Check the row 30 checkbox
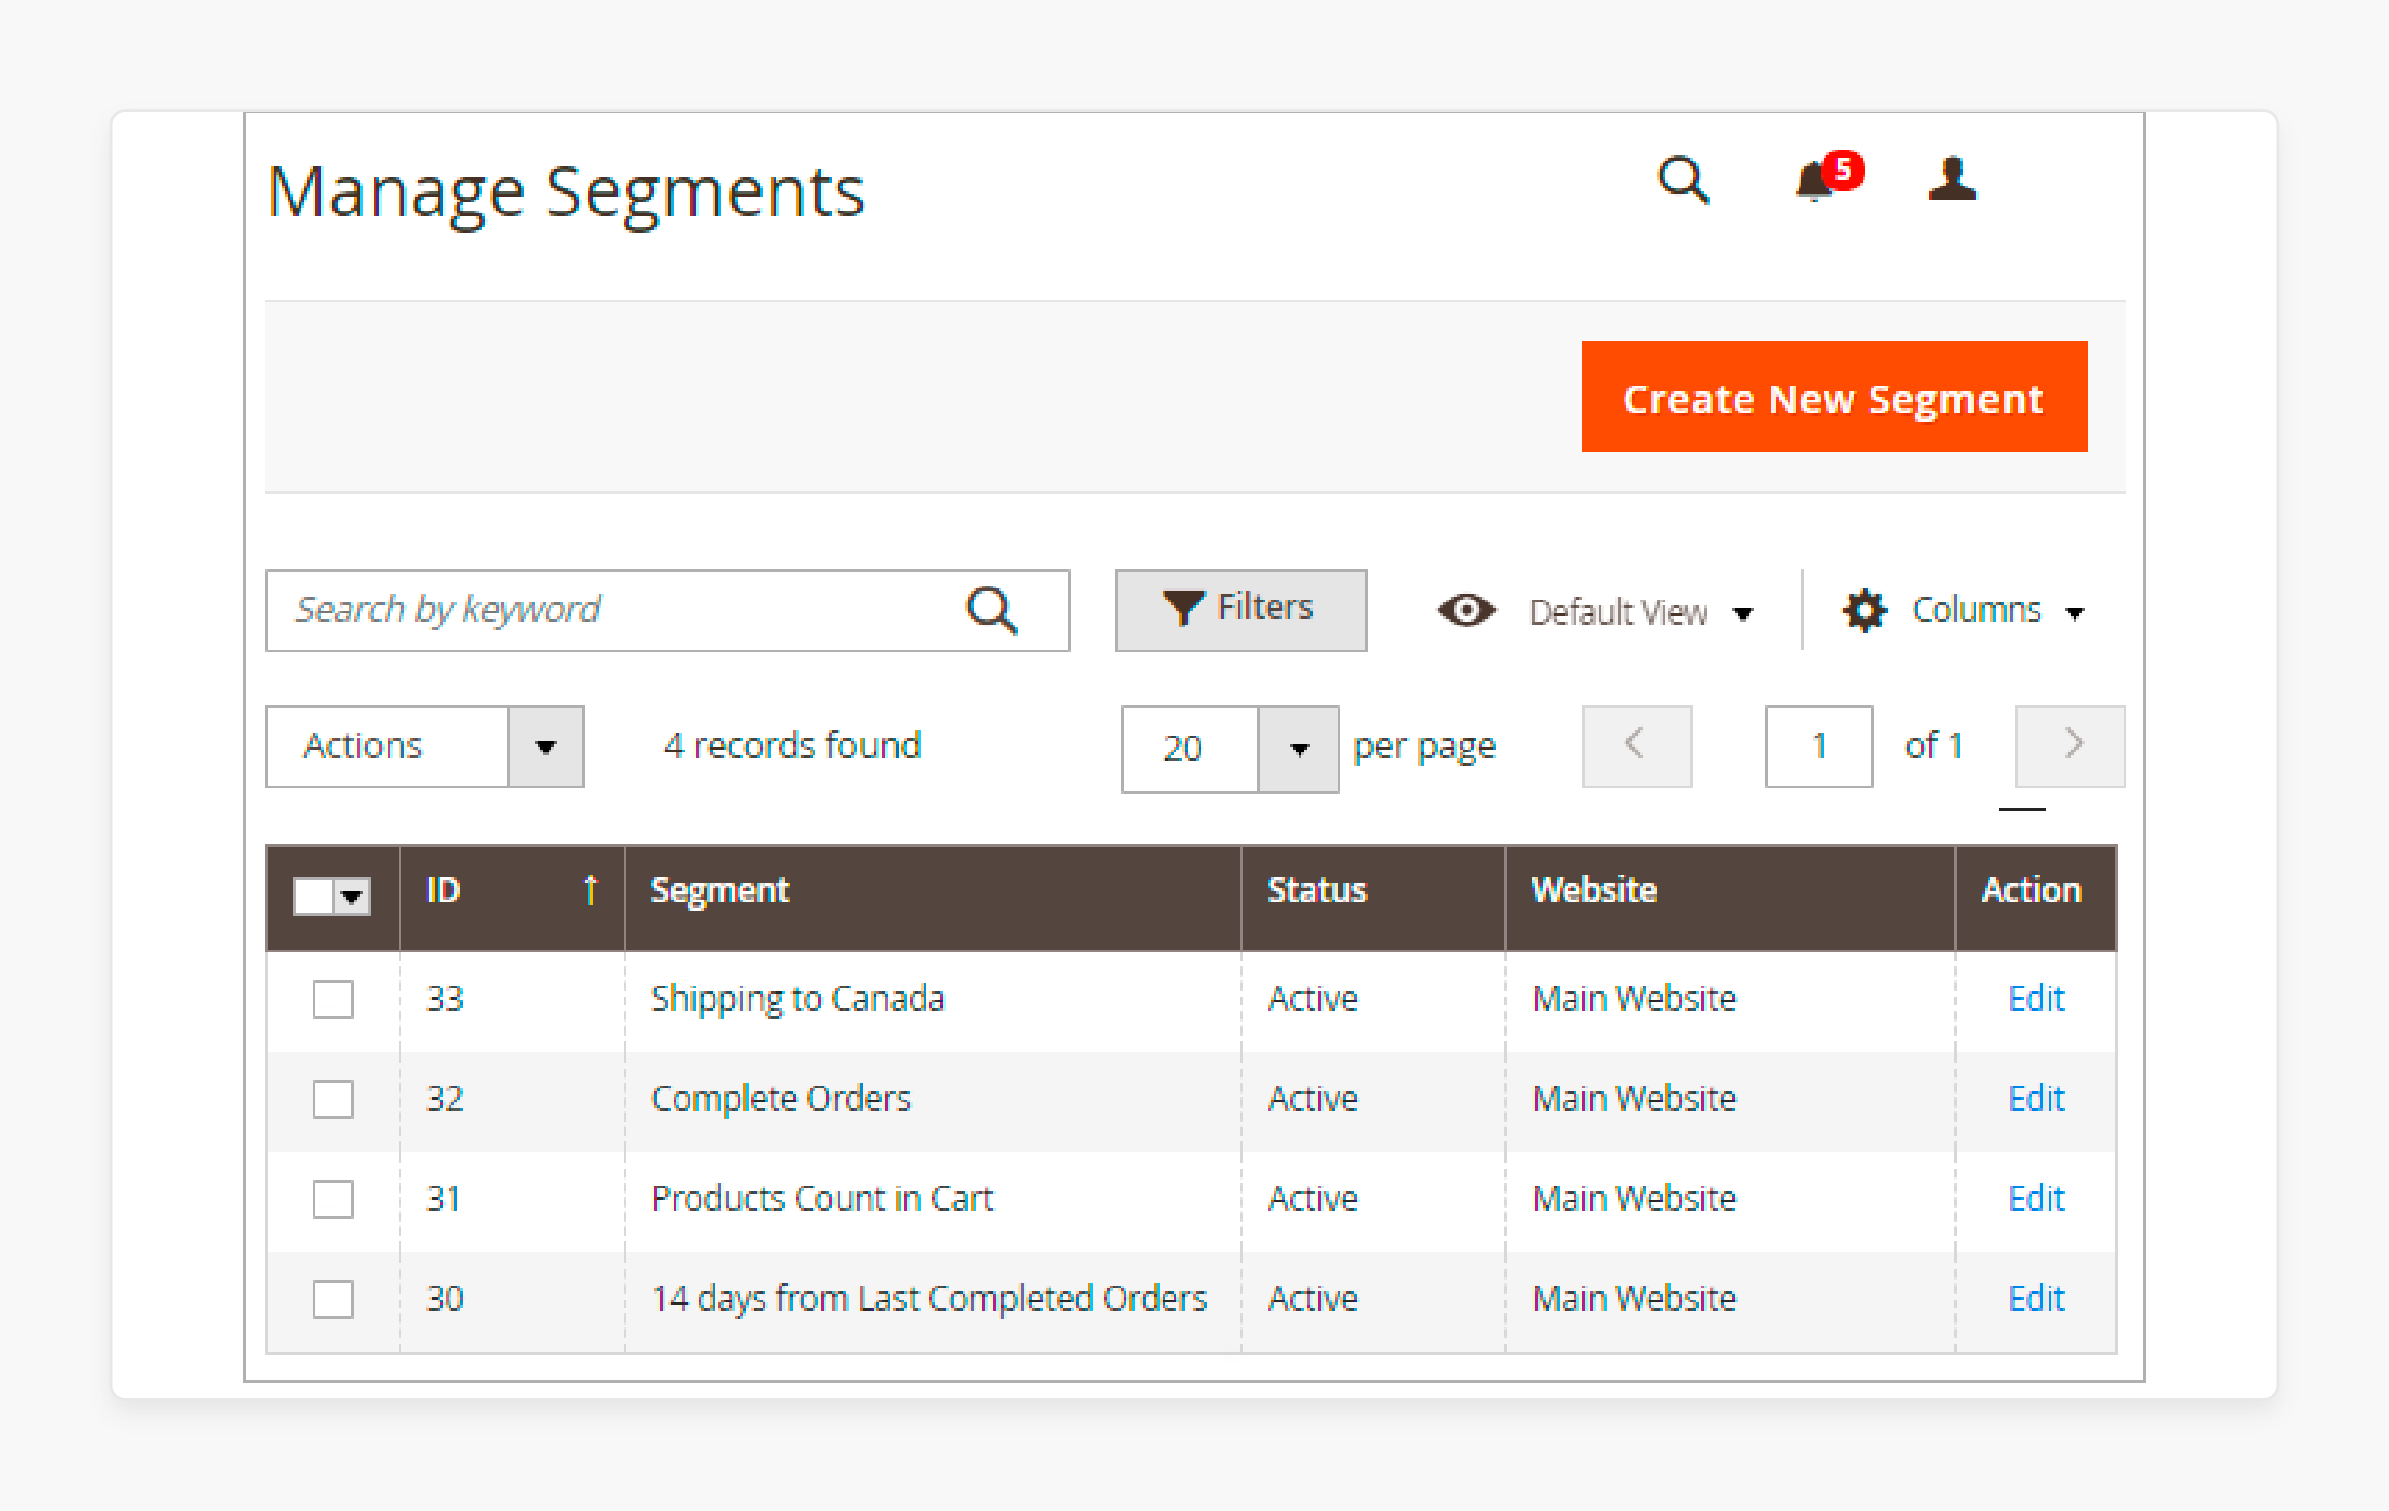Image resolution: width=2389 pixels, height=1511 pixels. pos(333,1299)
